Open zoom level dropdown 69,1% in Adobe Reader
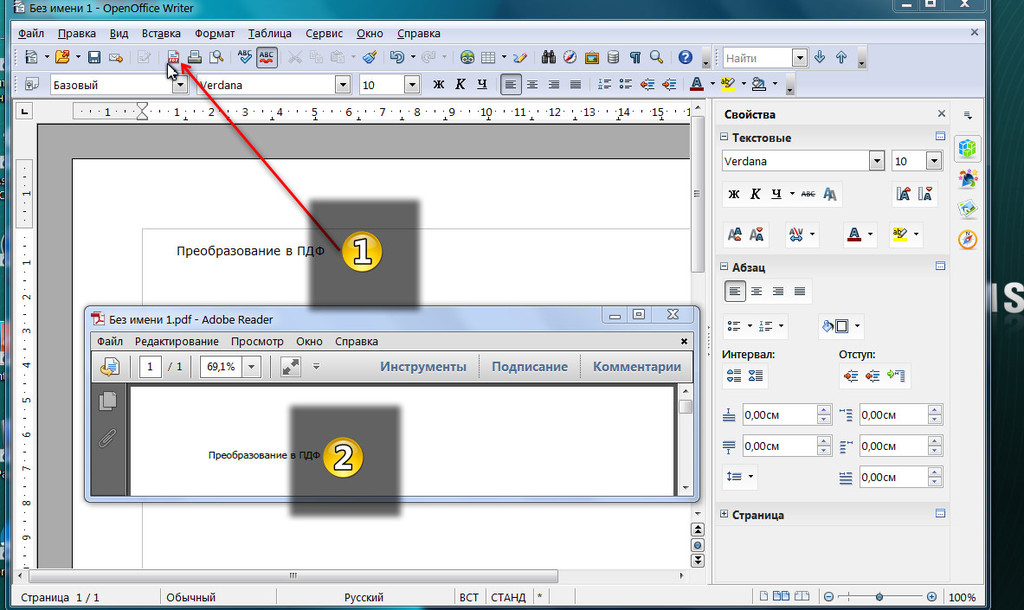 [x=251, y=366]
